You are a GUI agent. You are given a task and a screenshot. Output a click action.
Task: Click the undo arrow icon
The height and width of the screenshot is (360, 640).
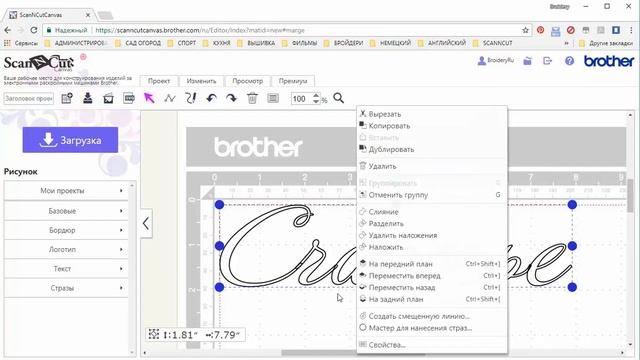point(211,98)
